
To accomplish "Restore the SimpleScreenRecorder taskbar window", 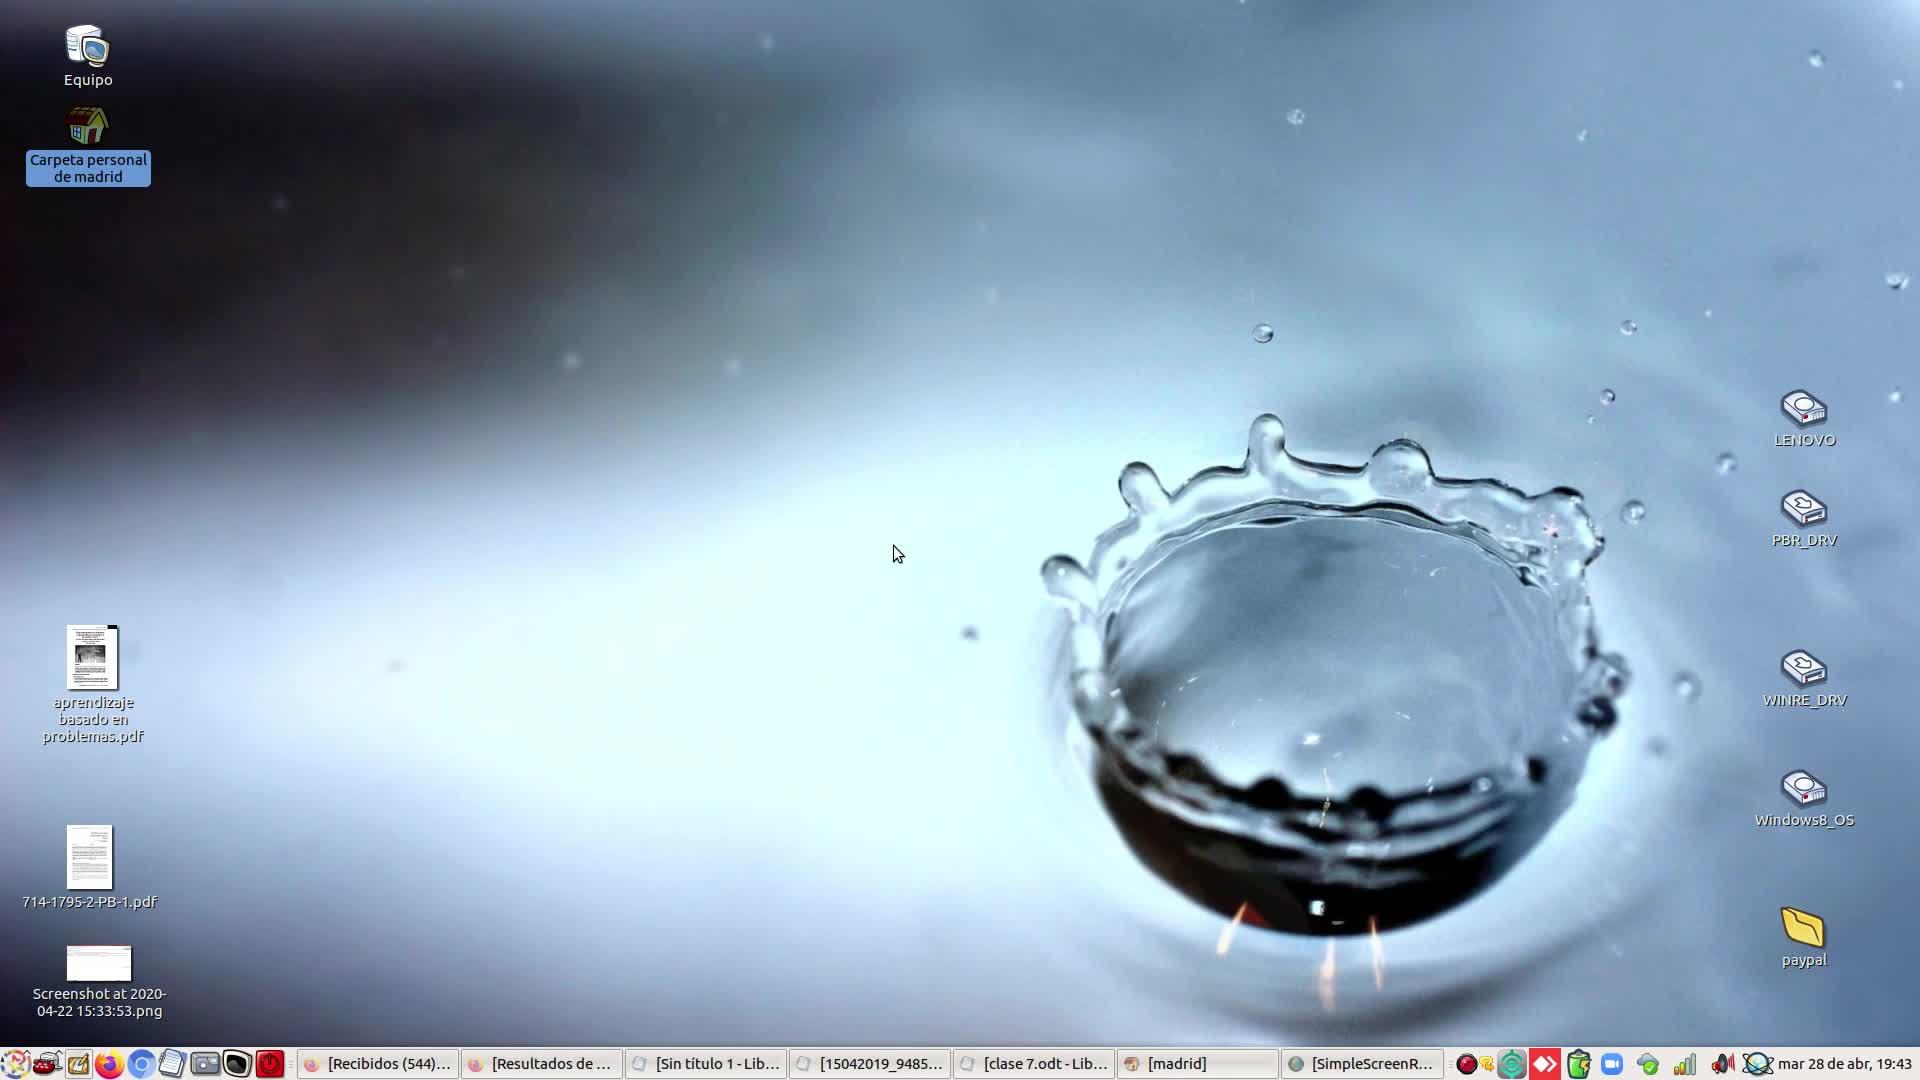I will pos(1362,1064).
